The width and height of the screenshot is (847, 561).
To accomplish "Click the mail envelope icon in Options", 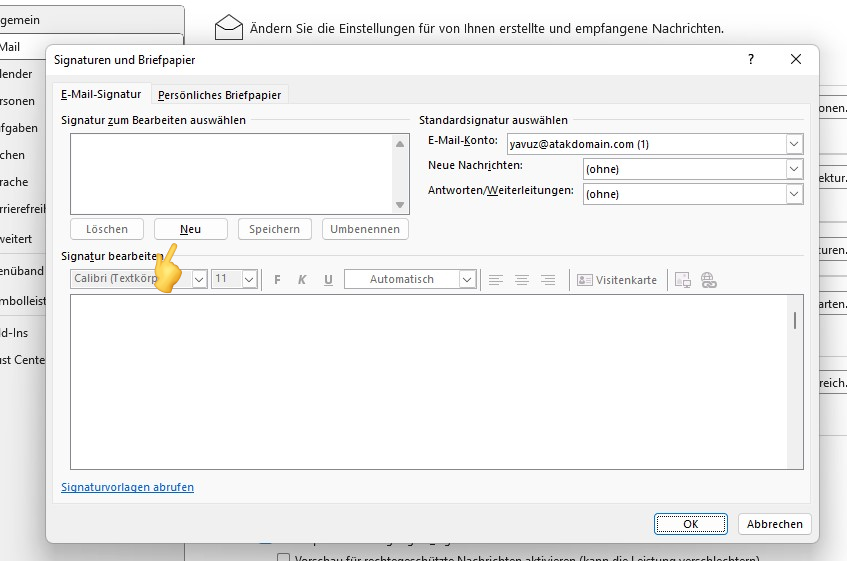I will 228,28.
